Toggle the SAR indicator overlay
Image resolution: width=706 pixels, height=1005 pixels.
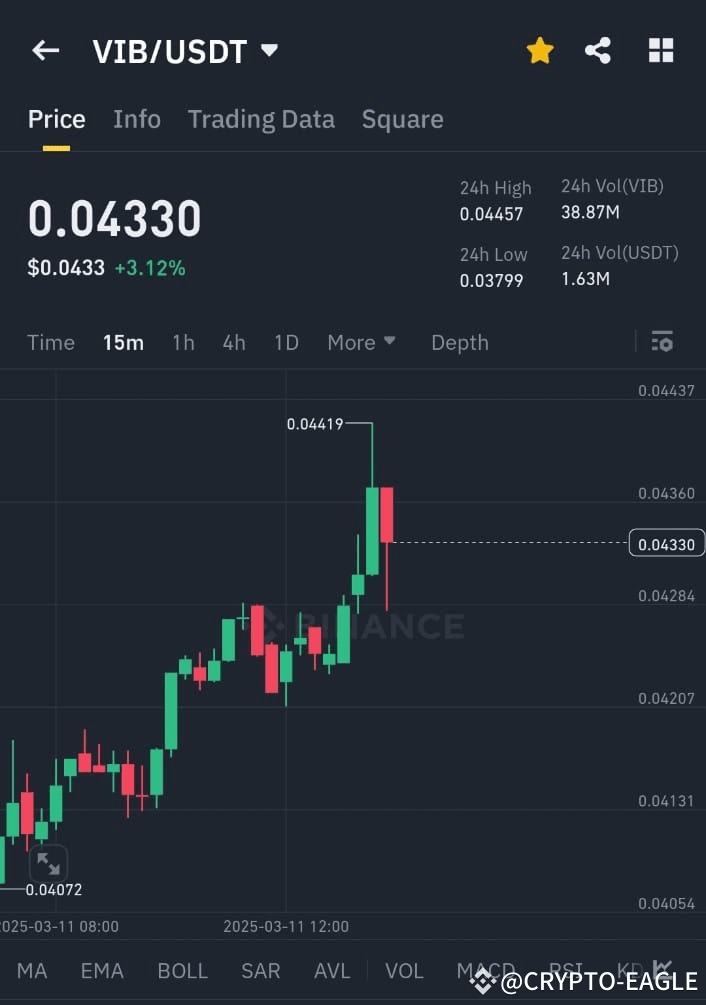[260, 970]
